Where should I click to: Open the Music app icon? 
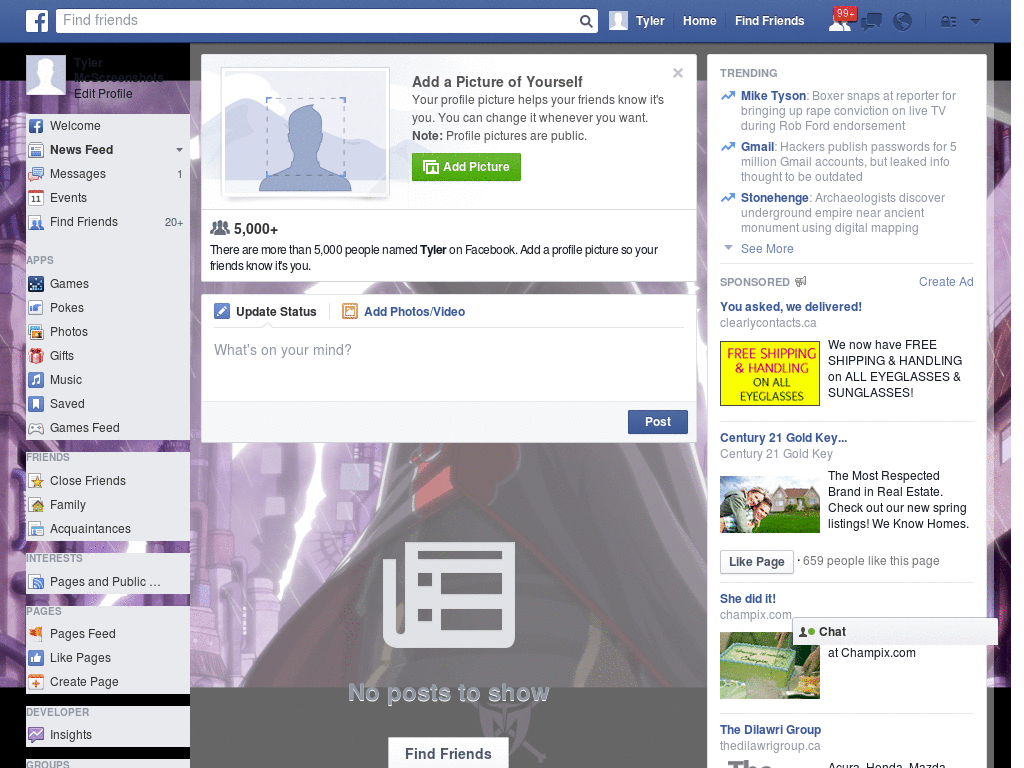(x=36, y=380)
